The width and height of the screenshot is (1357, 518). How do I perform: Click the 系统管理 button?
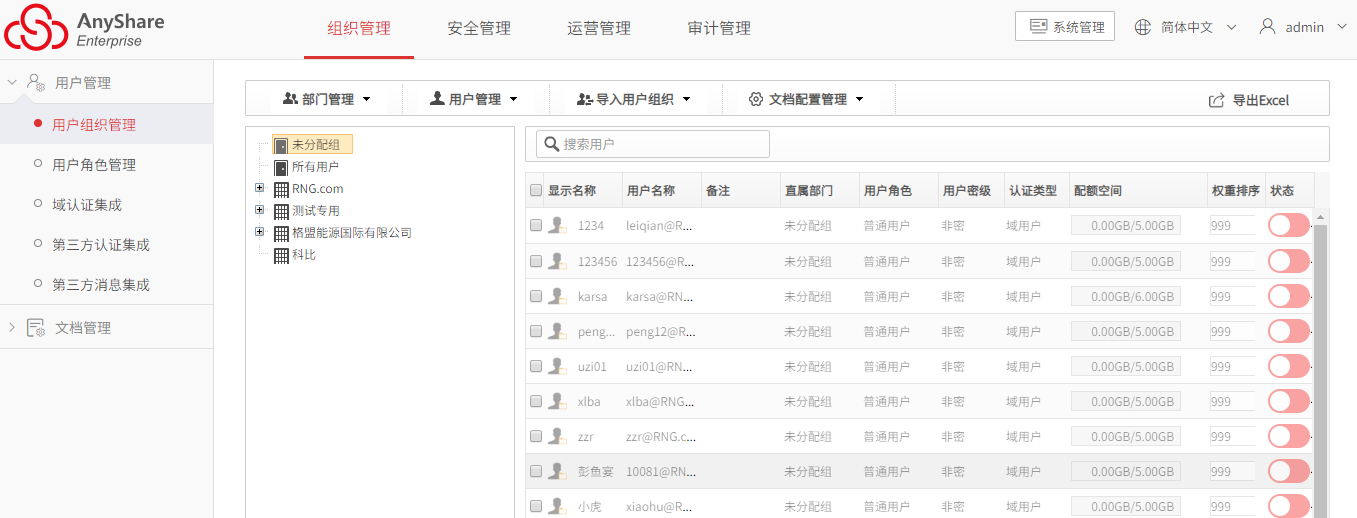click(x=1065, y=27)
